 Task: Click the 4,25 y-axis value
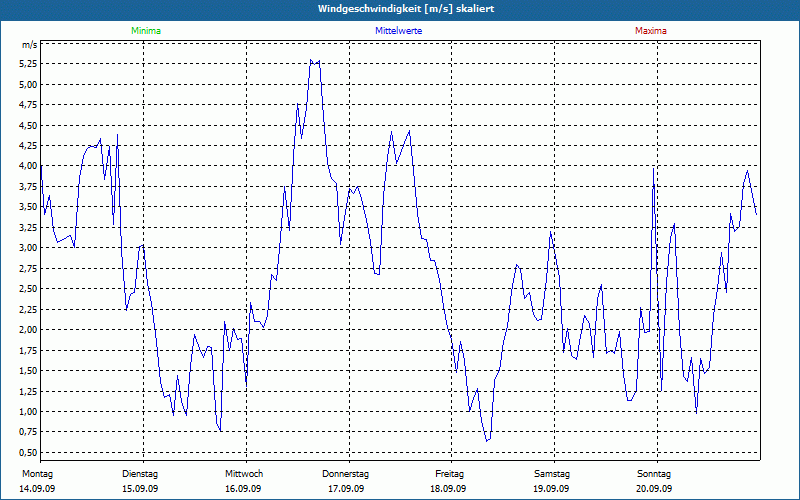click(30, 145)
